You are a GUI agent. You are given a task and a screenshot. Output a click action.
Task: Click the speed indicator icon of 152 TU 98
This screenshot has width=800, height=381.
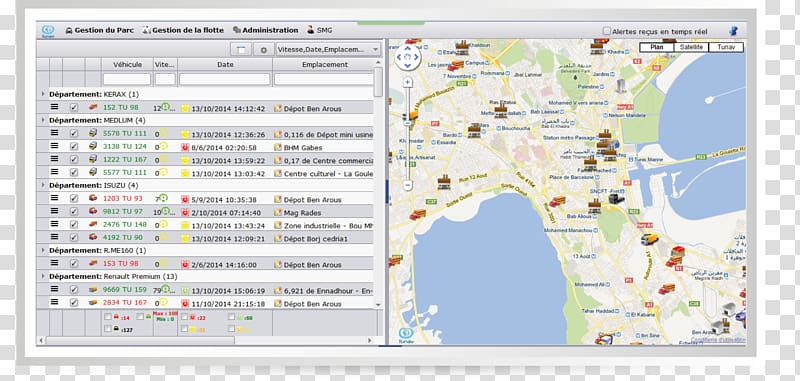tap(165, 107)
